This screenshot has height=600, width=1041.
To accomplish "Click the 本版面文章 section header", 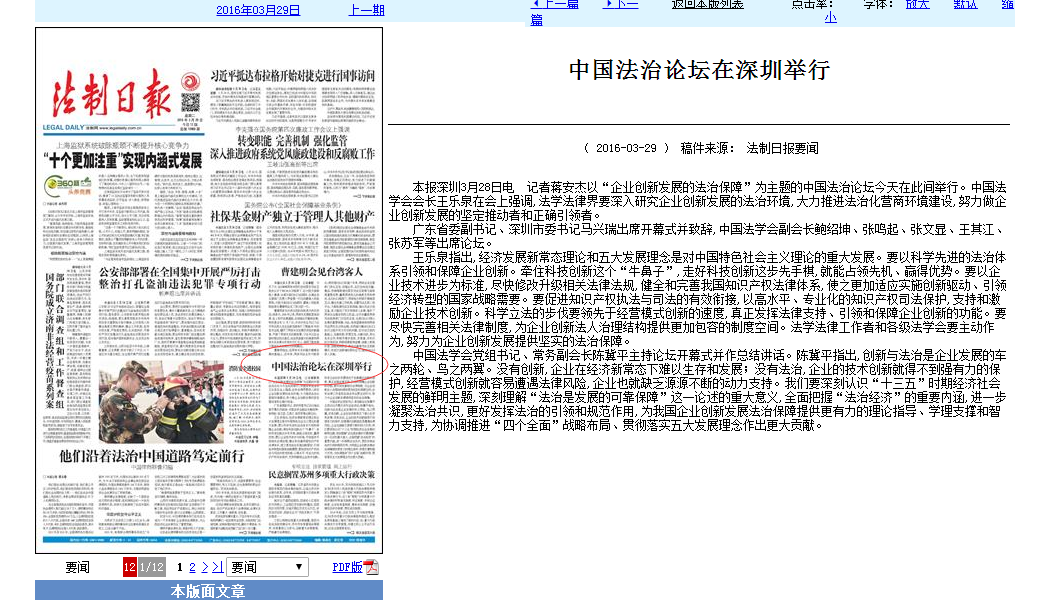I will pyautogui.click(x=208, y=591).
